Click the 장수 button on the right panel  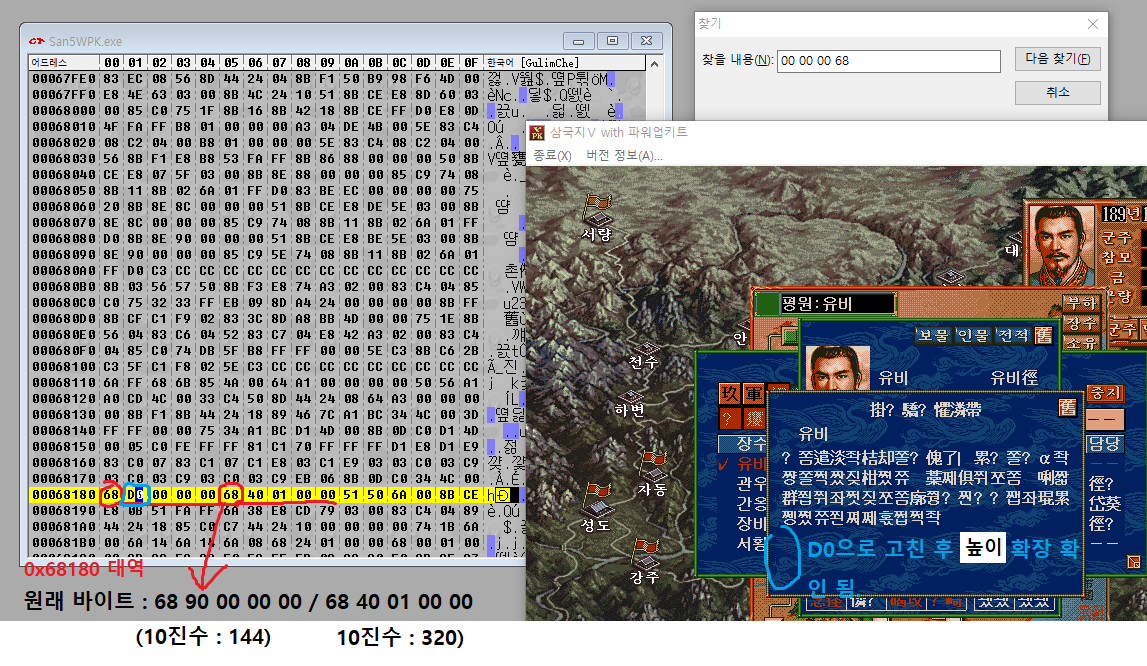[1080, 323]
